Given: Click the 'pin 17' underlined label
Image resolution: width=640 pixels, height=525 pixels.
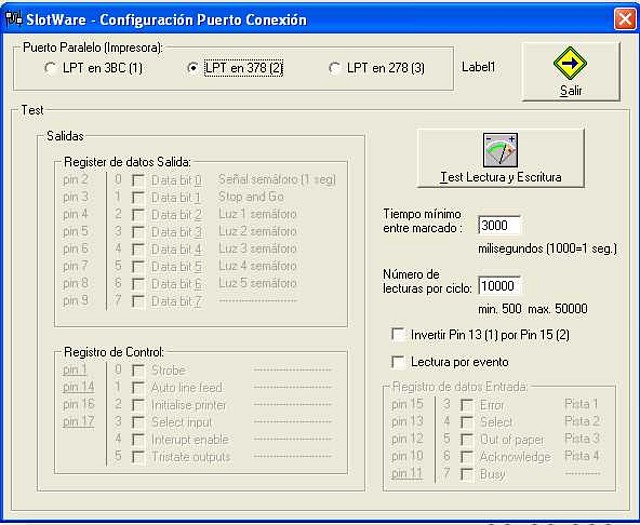Looking at the screenshot, I should (78, 421).
